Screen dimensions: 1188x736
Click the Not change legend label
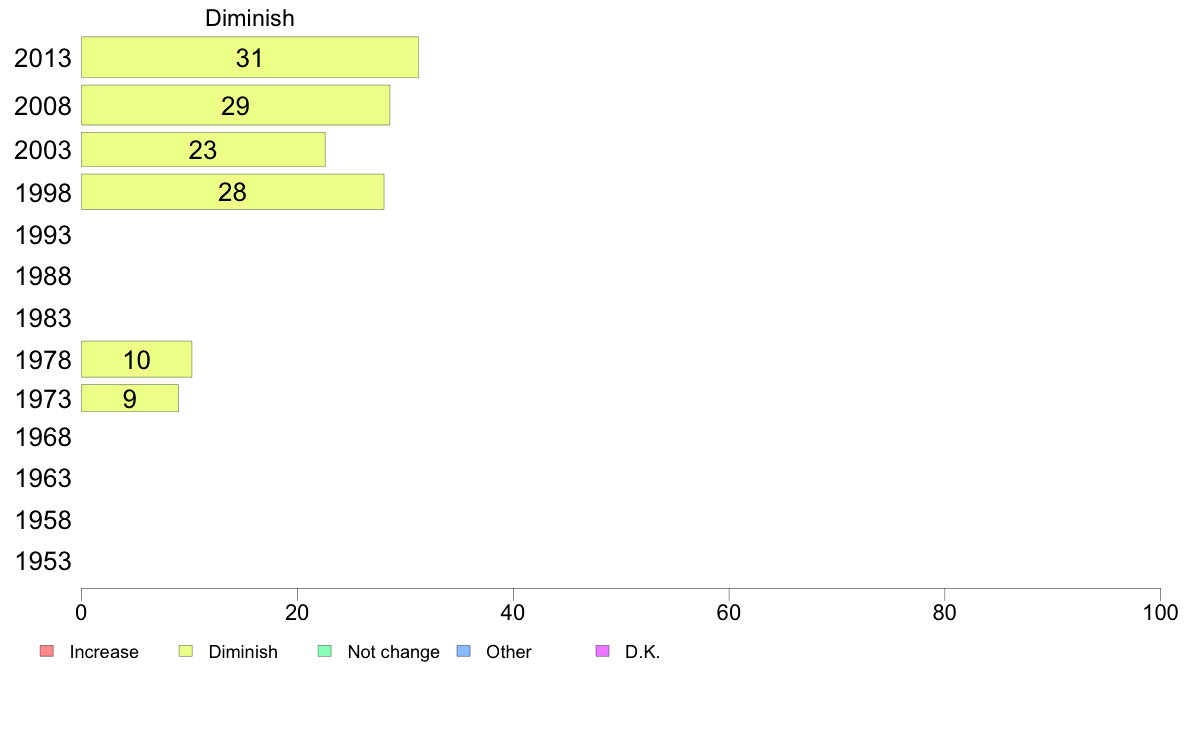tap(393, 652)
